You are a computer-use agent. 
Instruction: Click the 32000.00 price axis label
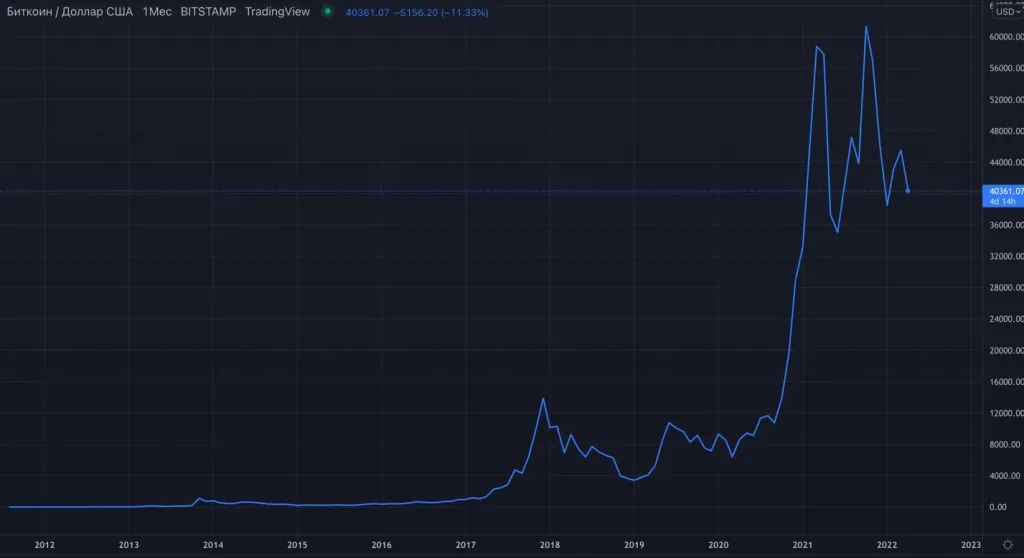point(1006,256)
